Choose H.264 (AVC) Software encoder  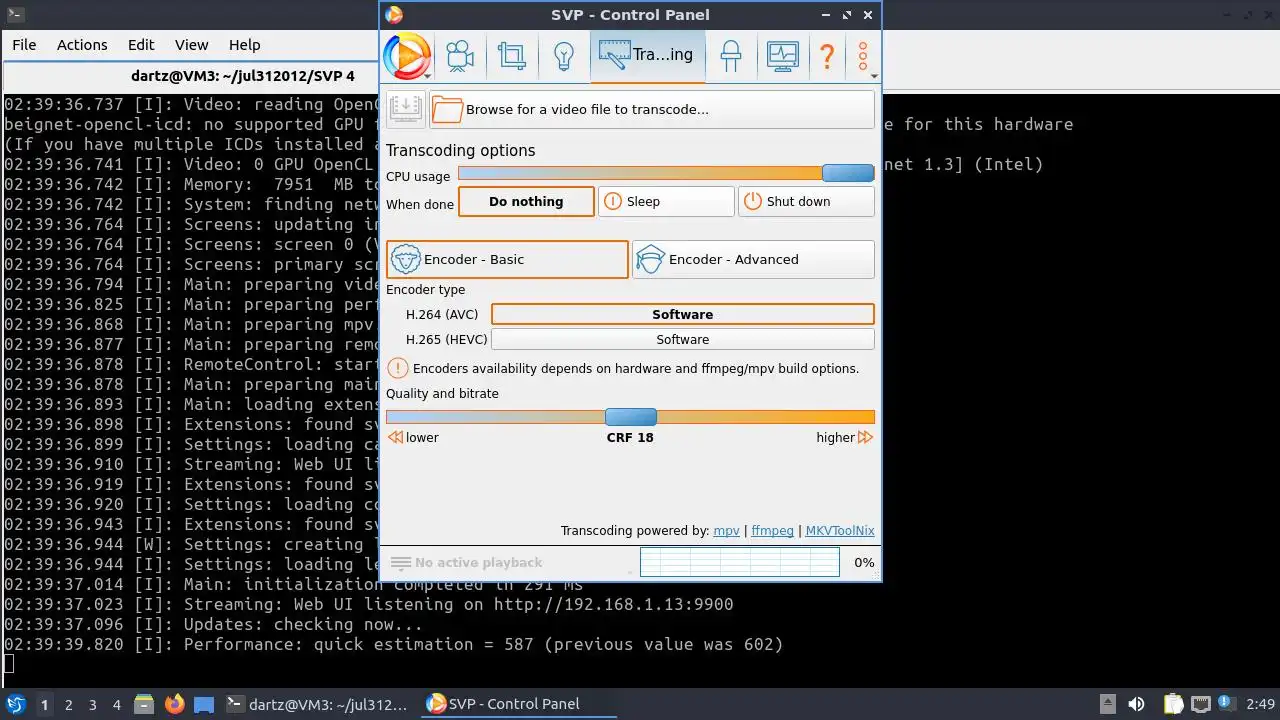coord(682,314)
